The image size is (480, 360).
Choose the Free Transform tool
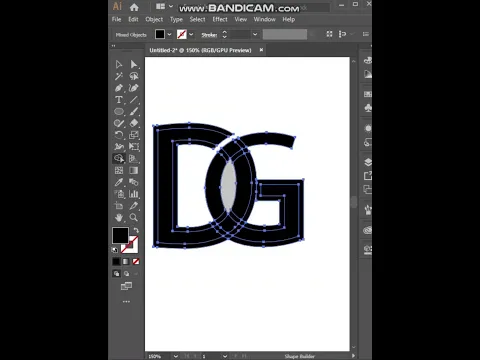(134, 147)
